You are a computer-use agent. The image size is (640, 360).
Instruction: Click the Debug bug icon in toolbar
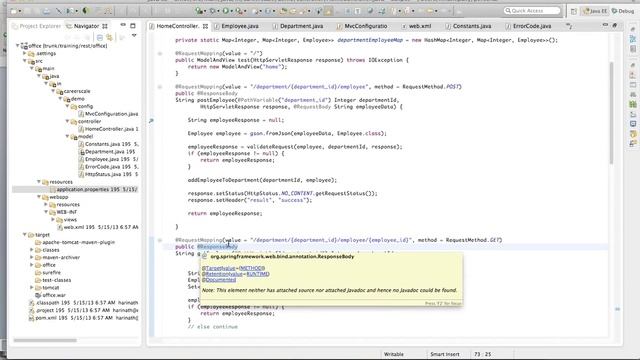[x=212, y=11]
